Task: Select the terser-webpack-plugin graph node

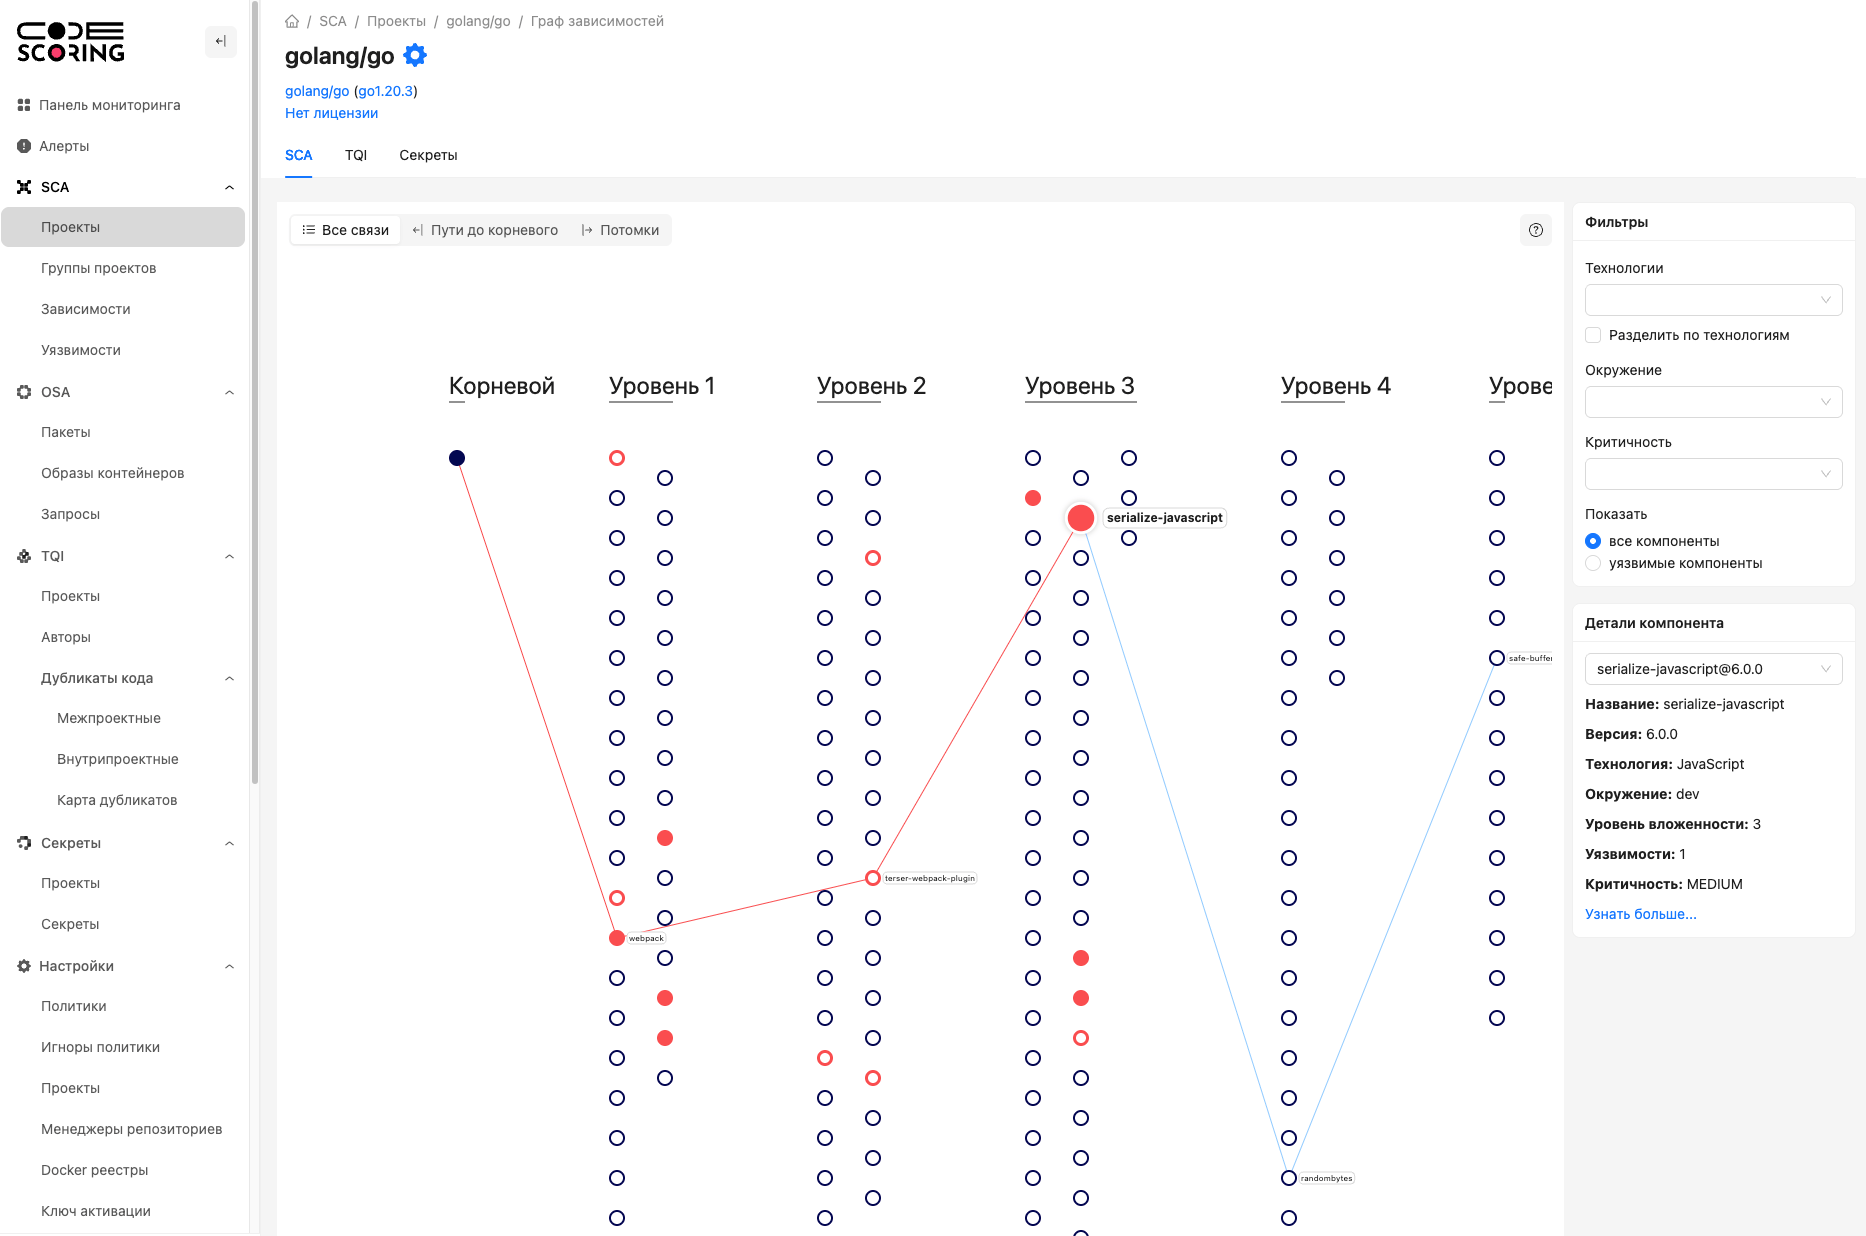Action: [x=873, y=878]
